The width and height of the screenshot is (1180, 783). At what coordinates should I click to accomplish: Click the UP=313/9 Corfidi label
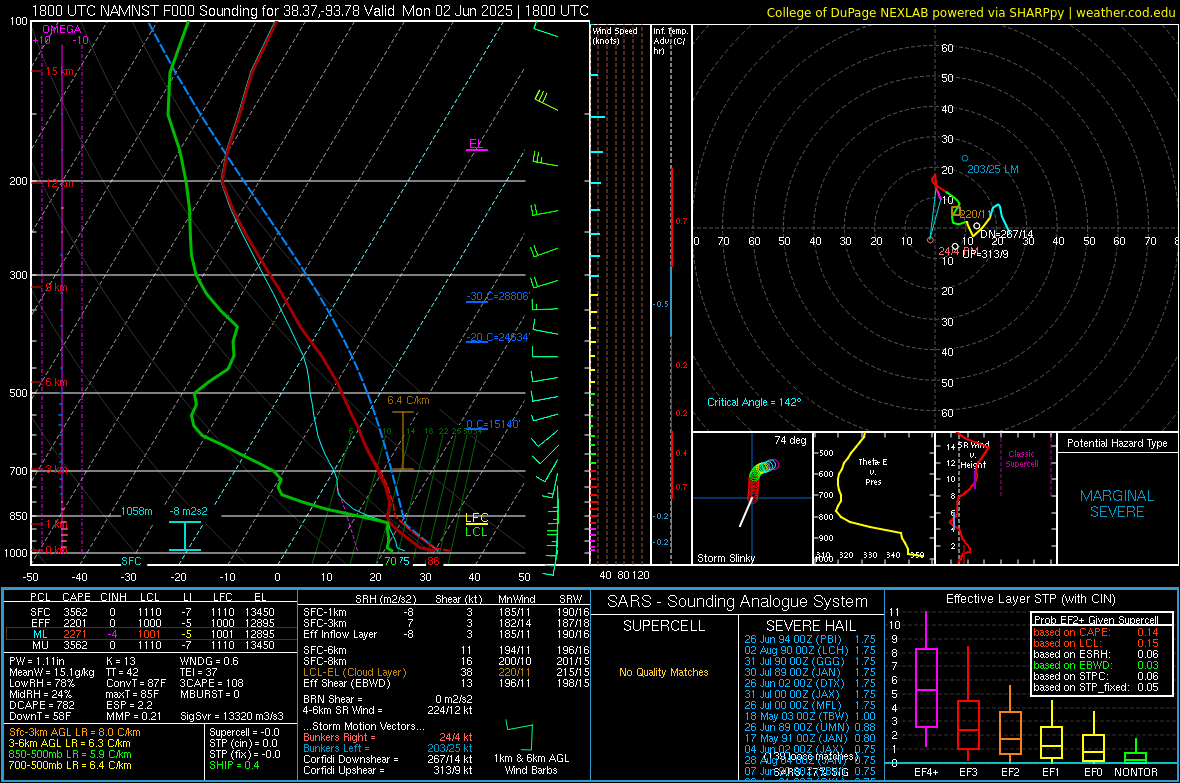985,254
